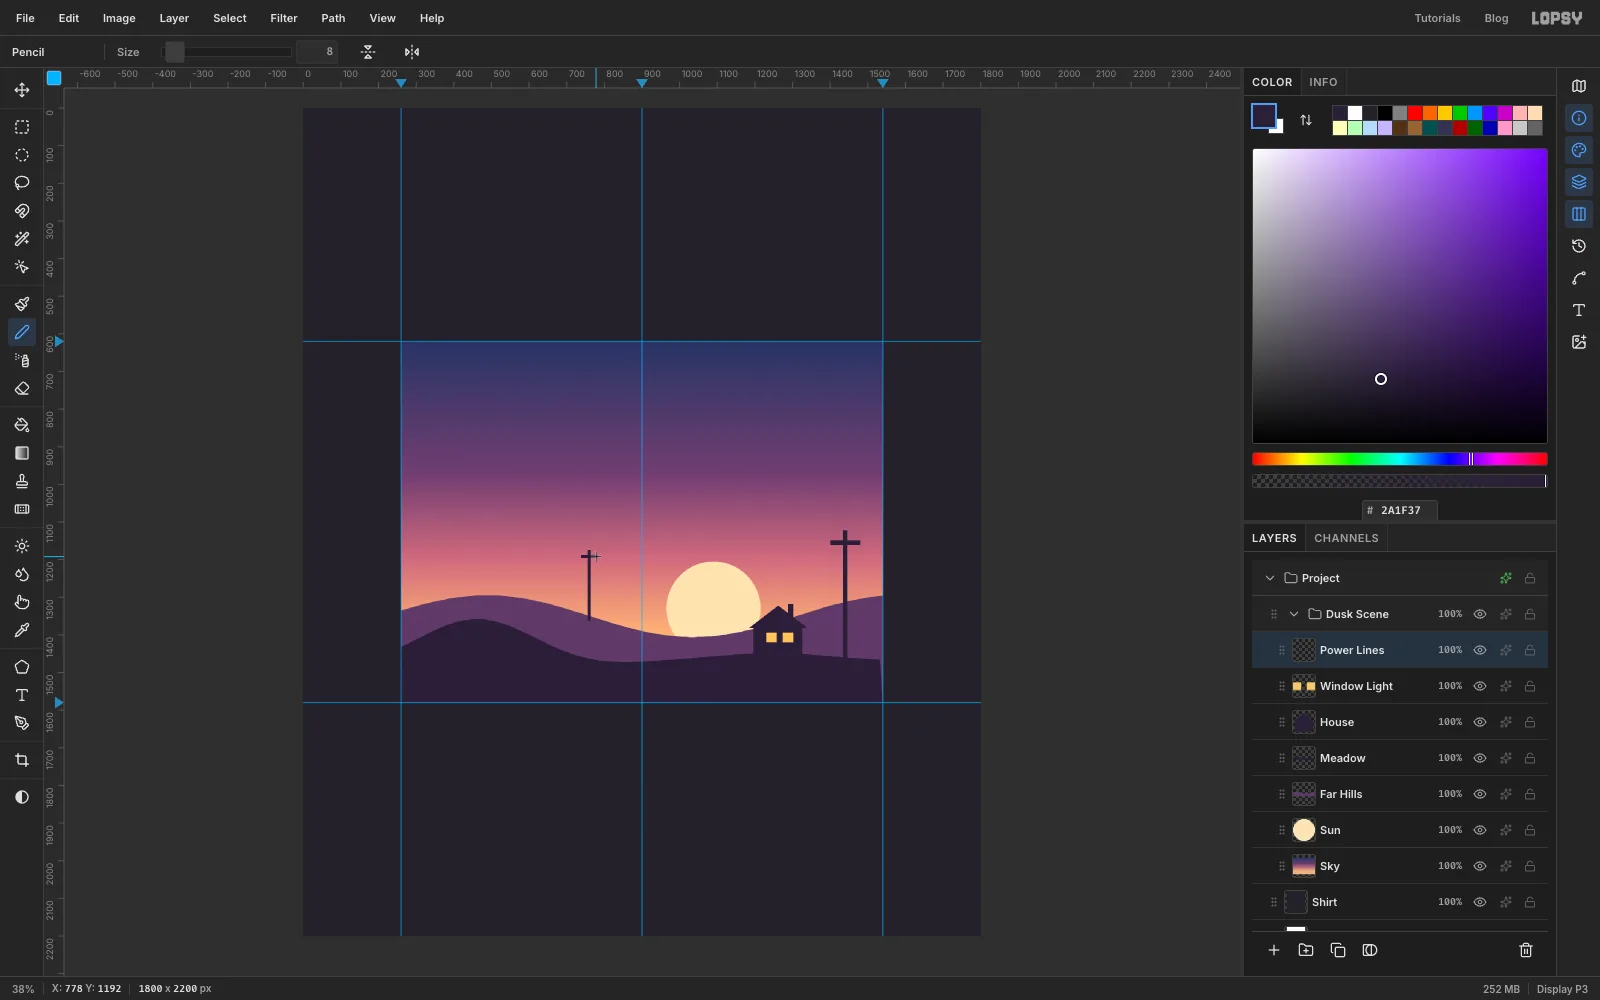
Task: Switch to the Channels tab
Action: point(1346,538)
